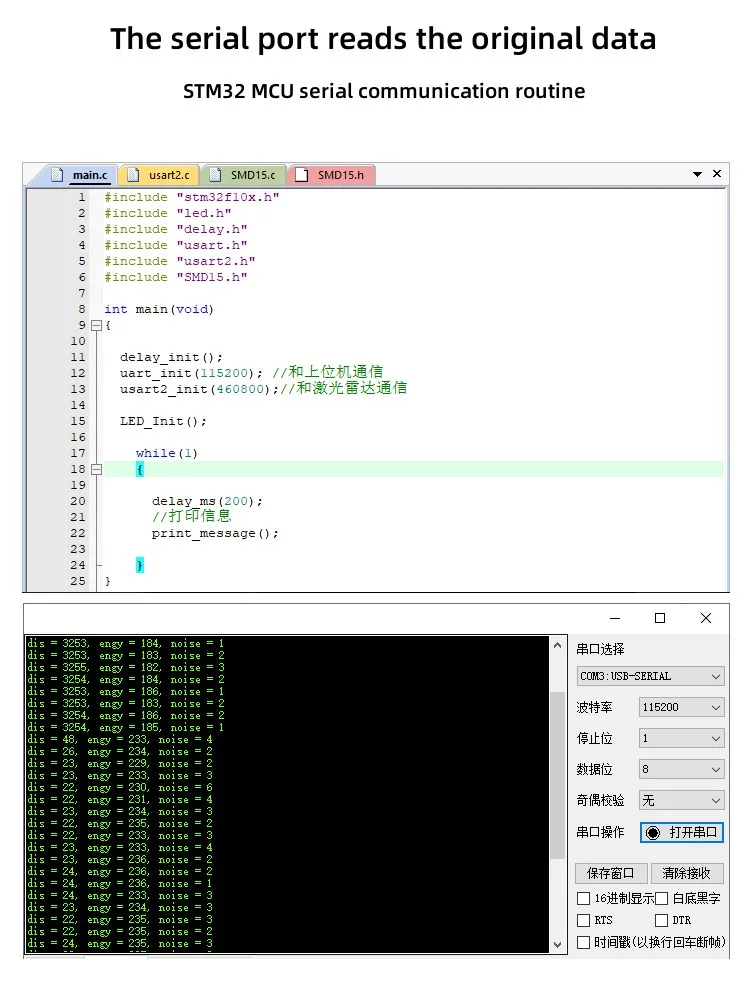Click the highlighted closing brace on line 24
Viewport: 750px width, 981px height.
(139, 566)
